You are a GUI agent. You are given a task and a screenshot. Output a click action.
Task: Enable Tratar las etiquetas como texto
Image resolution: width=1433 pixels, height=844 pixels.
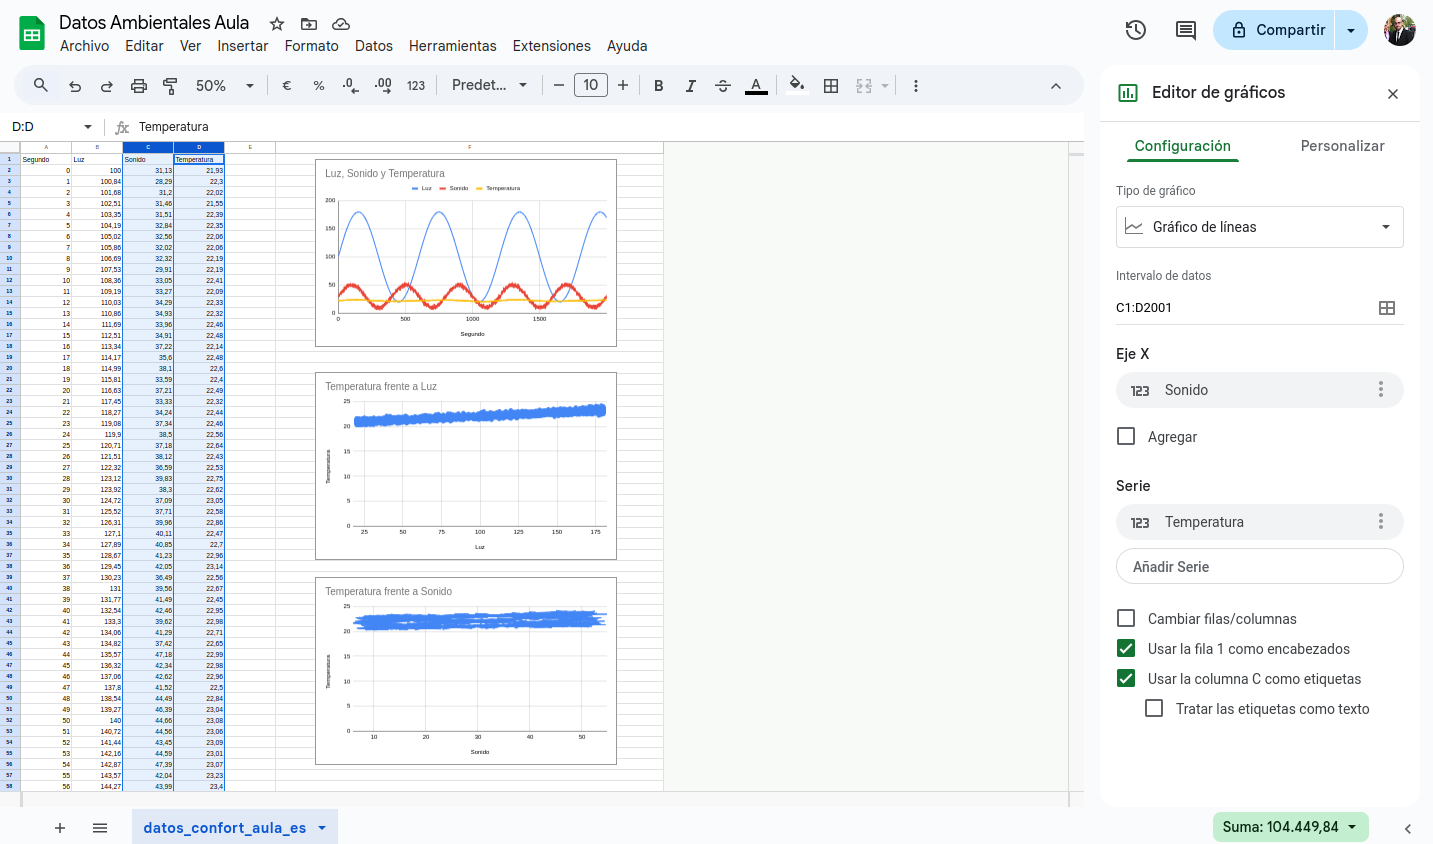(x=1154, y=708)
